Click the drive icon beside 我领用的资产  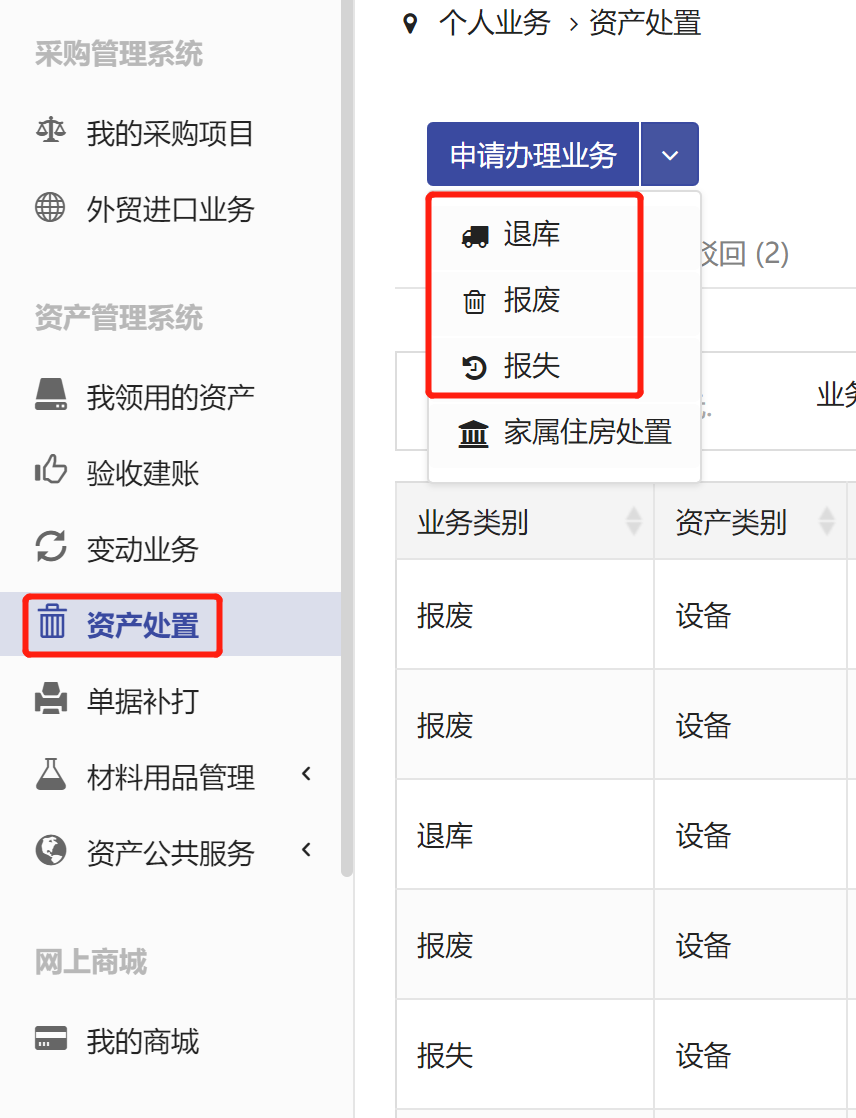coord(50,395)
